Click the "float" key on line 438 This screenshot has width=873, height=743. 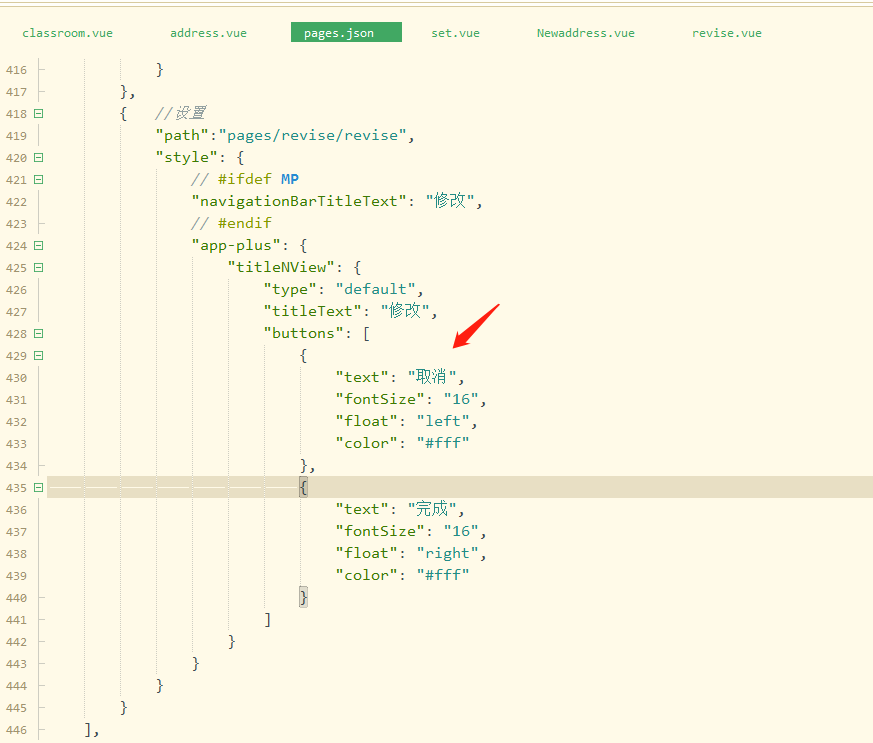coord(366,553)
